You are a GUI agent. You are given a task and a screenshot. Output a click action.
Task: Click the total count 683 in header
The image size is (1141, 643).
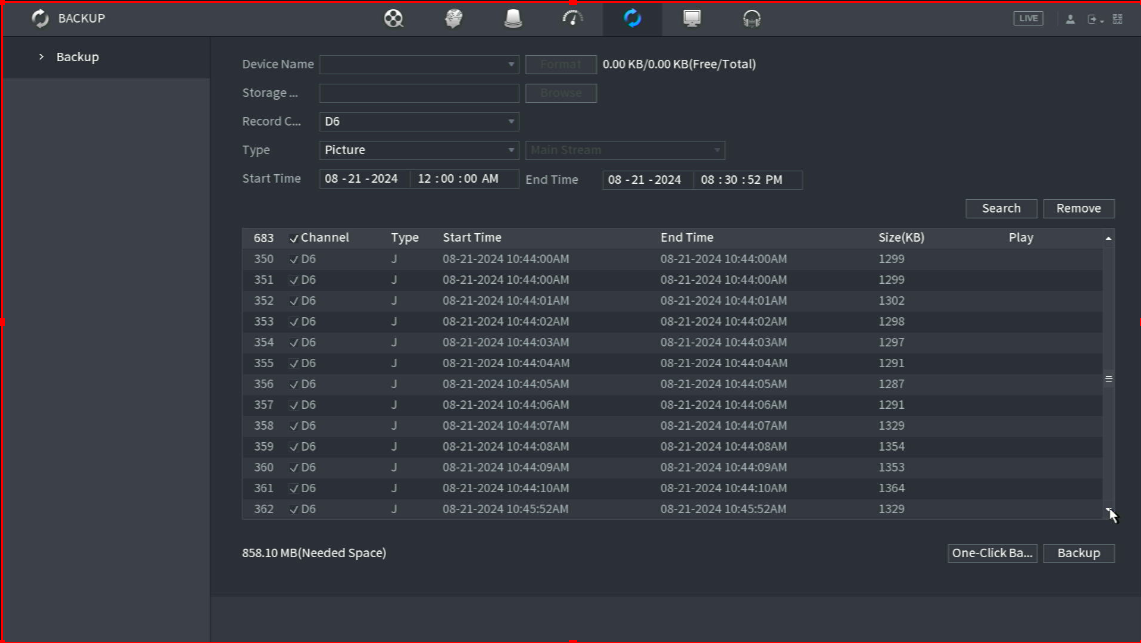pyautogui.click(x=263, y=238)
